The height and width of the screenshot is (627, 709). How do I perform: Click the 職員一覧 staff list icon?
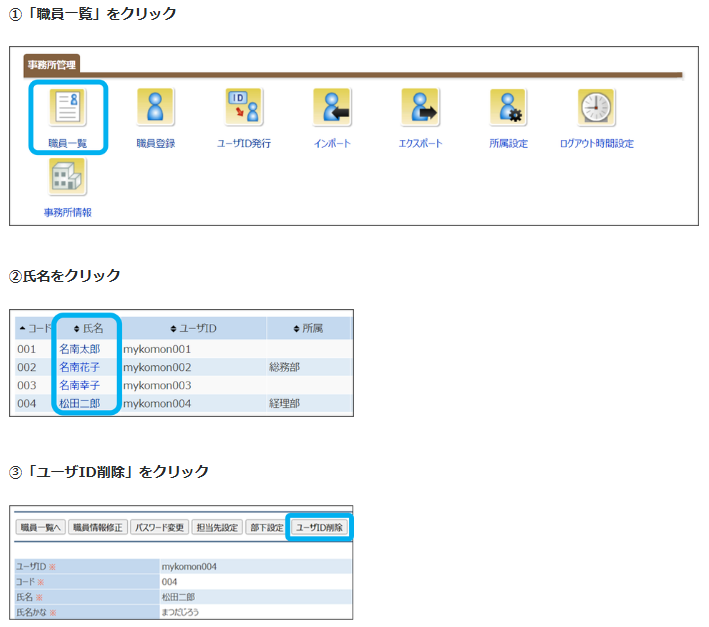click(68, 108)
